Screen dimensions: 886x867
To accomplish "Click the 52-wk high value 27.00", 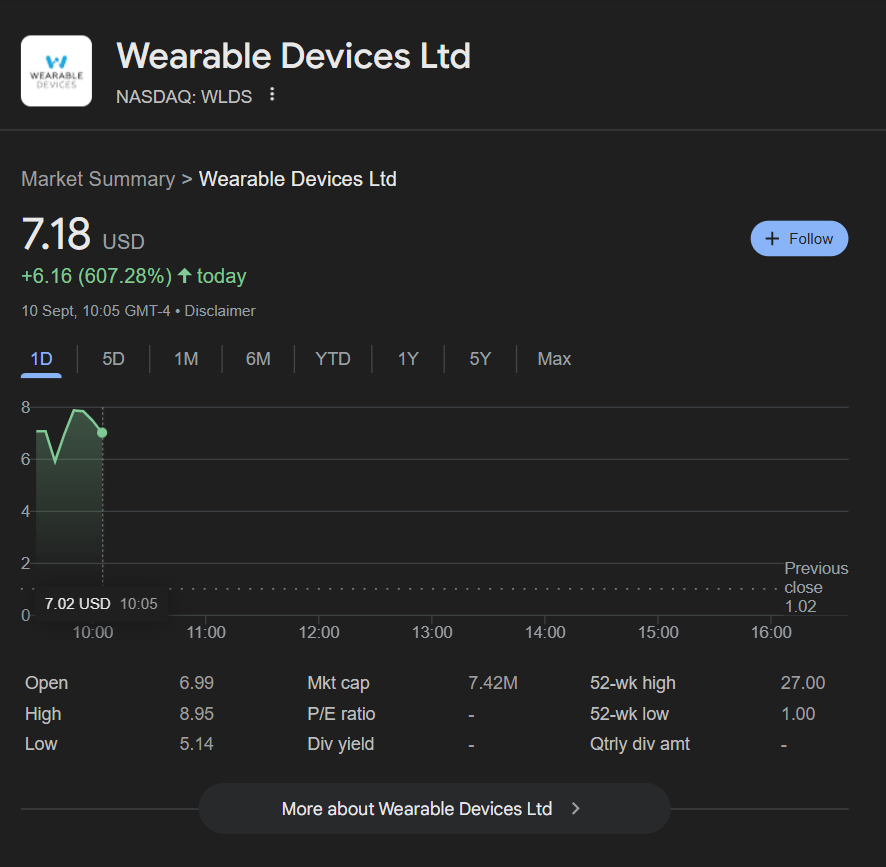I will point(803,683).
